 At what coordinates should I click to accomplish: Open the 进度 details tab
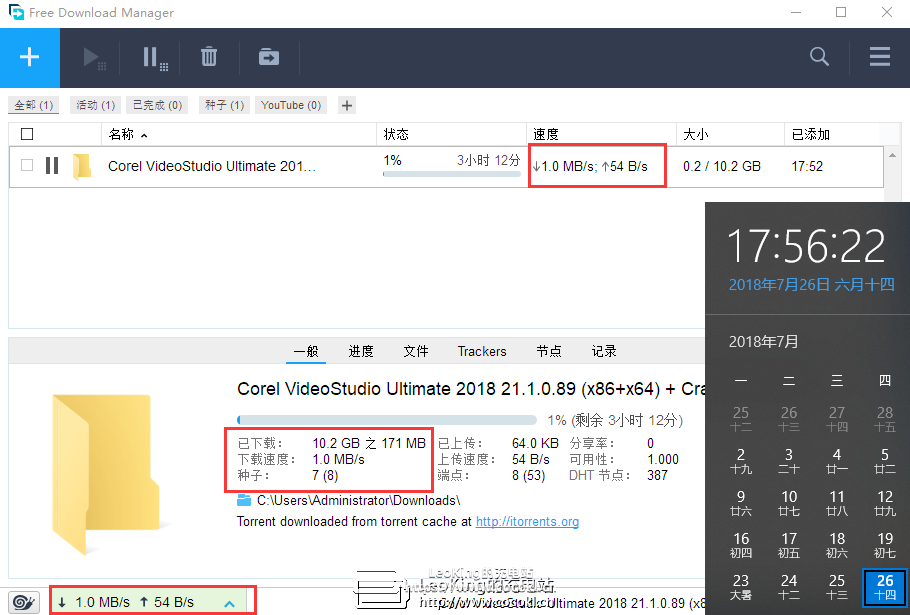click(x=361, y=351)
